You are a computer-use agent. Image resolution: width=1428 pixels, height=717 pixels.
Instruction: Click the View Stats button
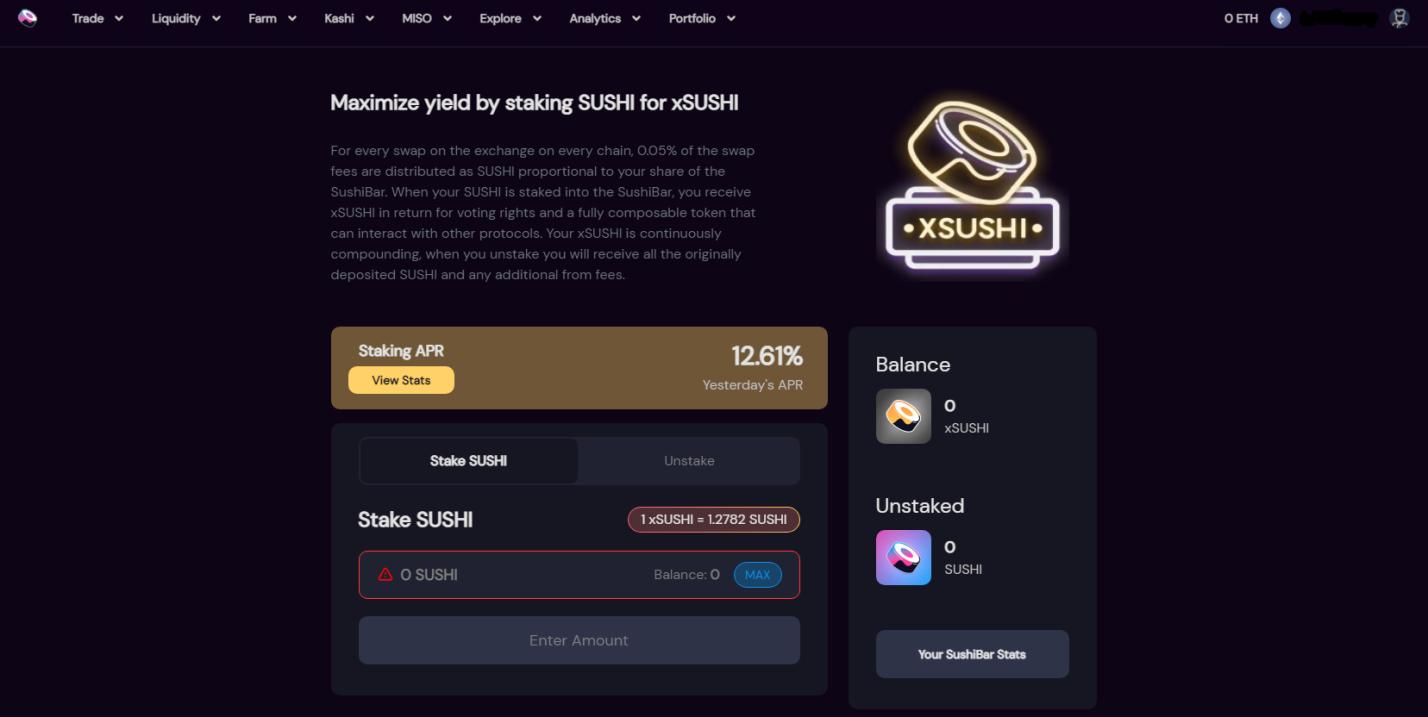tap(401, 380)
